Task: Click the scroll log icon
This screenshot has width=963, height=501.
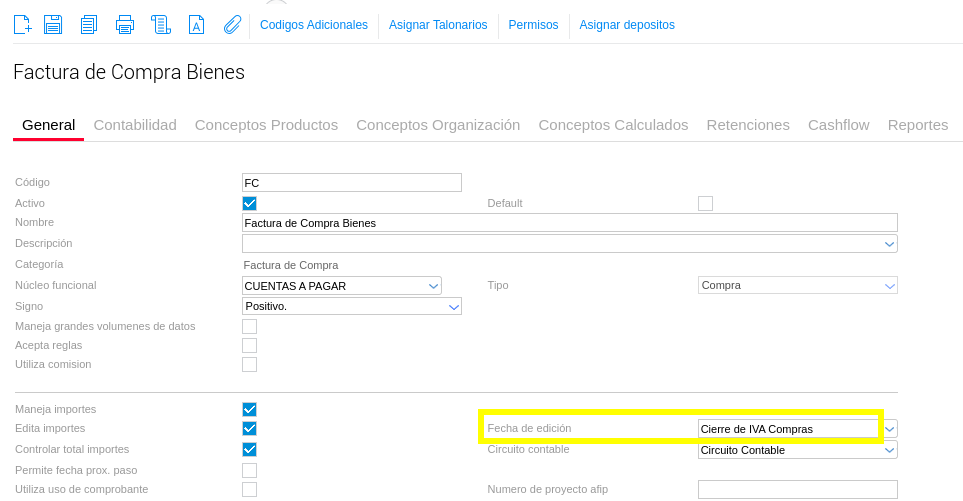Action: click(161, 25)
